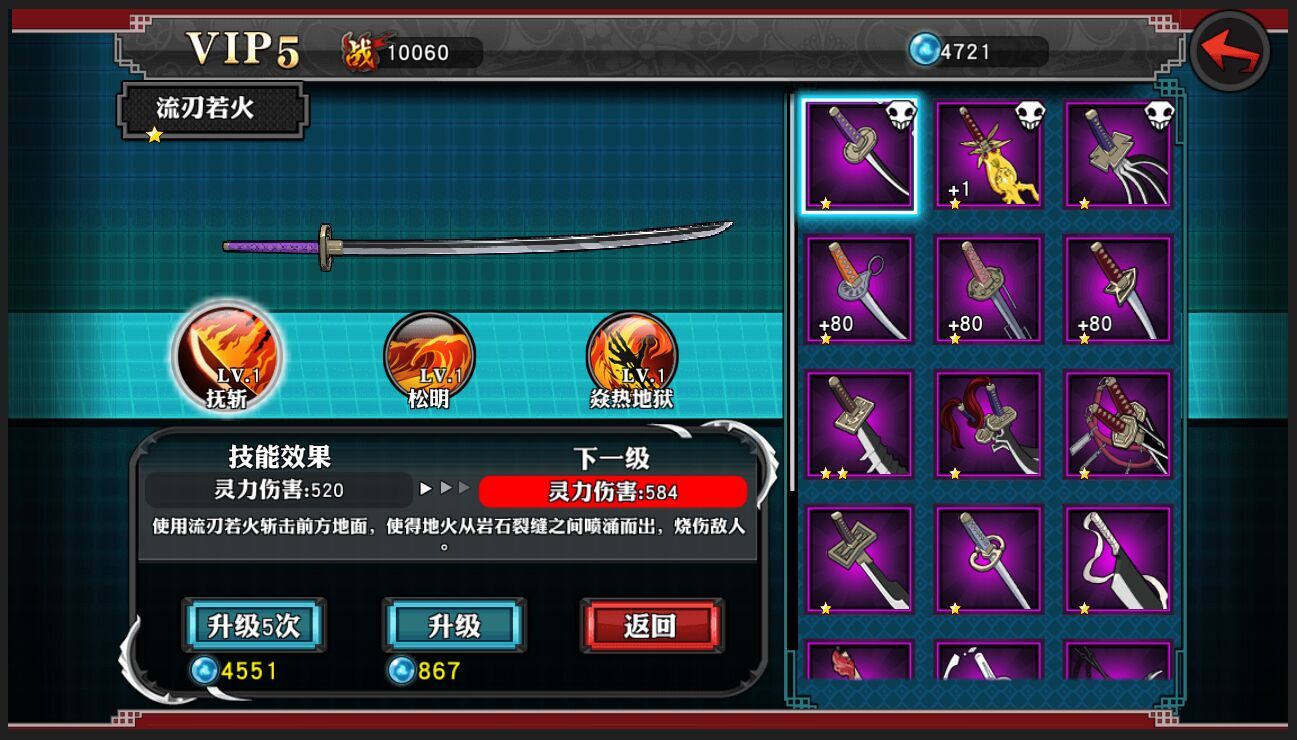This screenshot has height=740, width=1297.
Task: Select the 松明 skill icon
Action: (429, 358)
